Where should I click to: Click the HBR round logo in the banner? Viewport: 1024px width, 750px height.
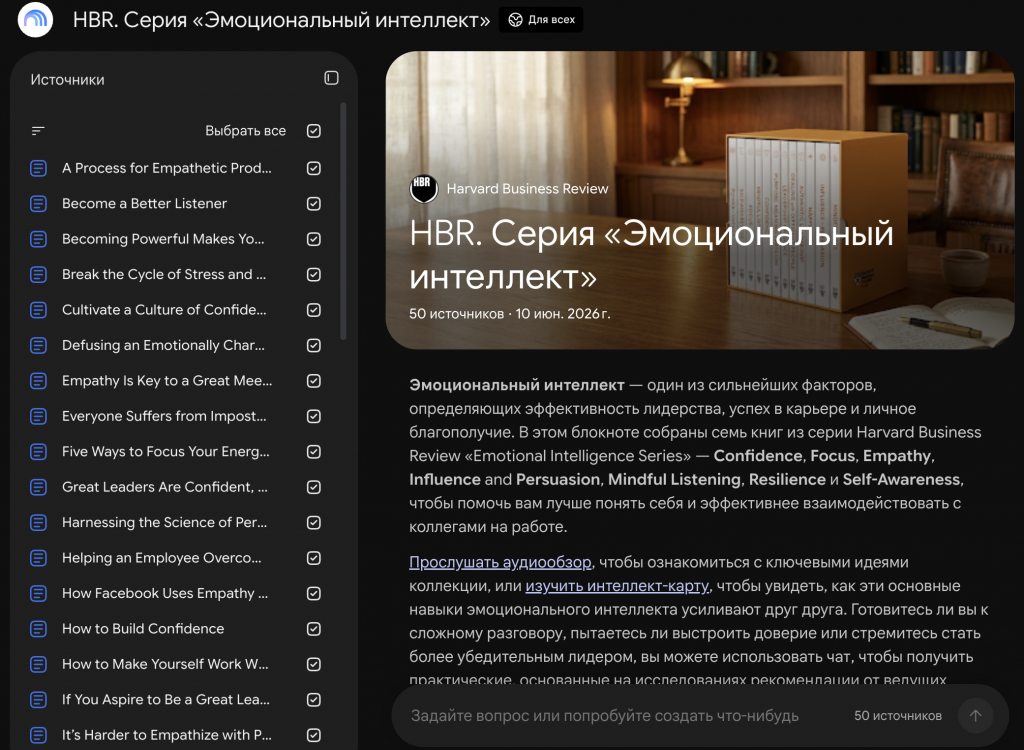(423, 189)
